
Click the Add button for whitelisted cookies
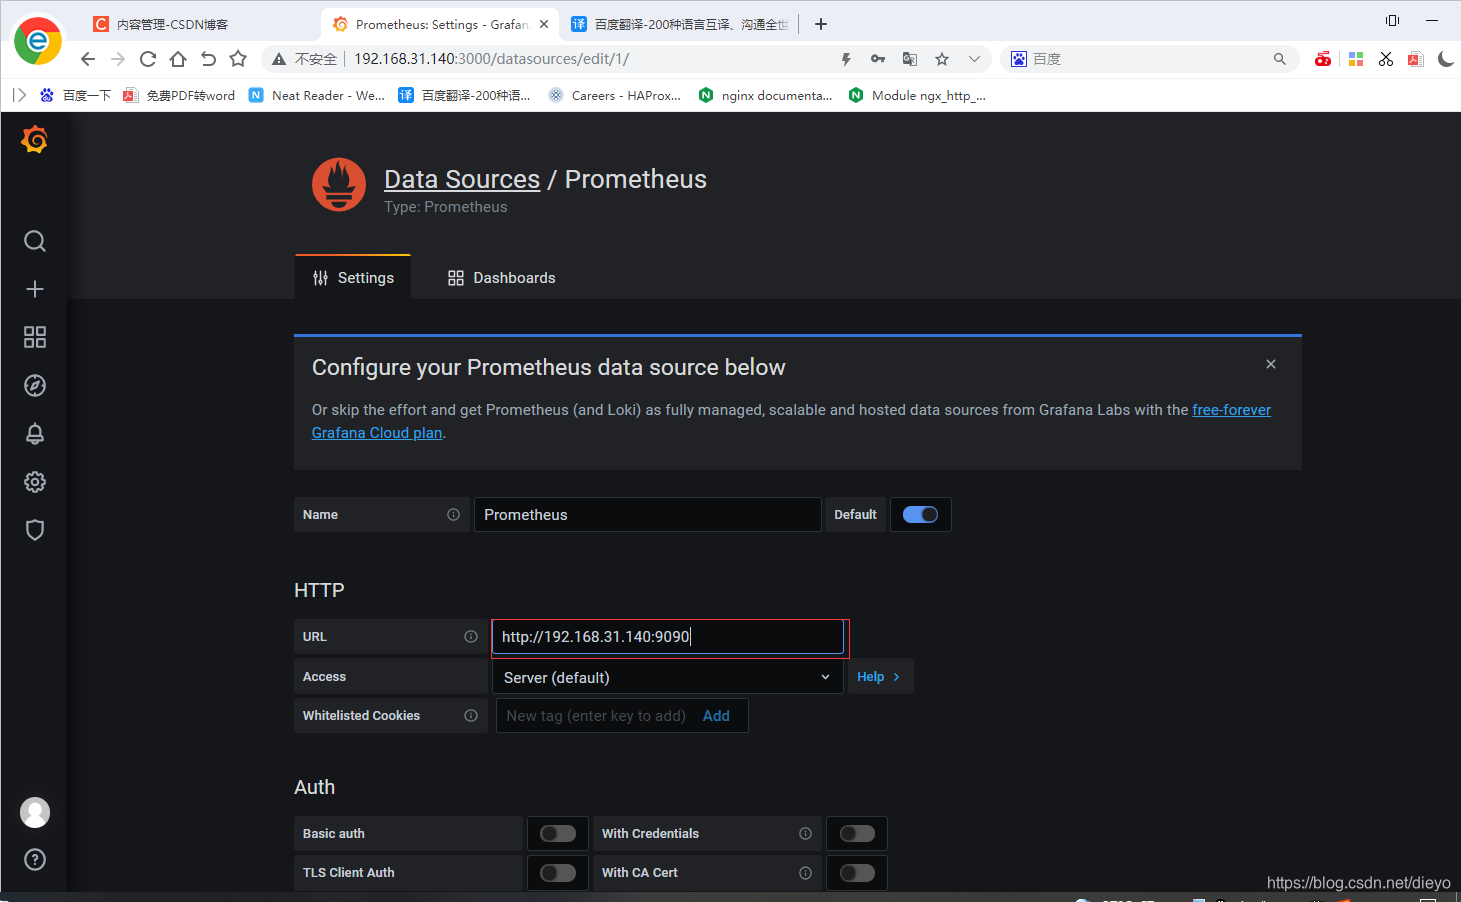(x=716, y=716)
